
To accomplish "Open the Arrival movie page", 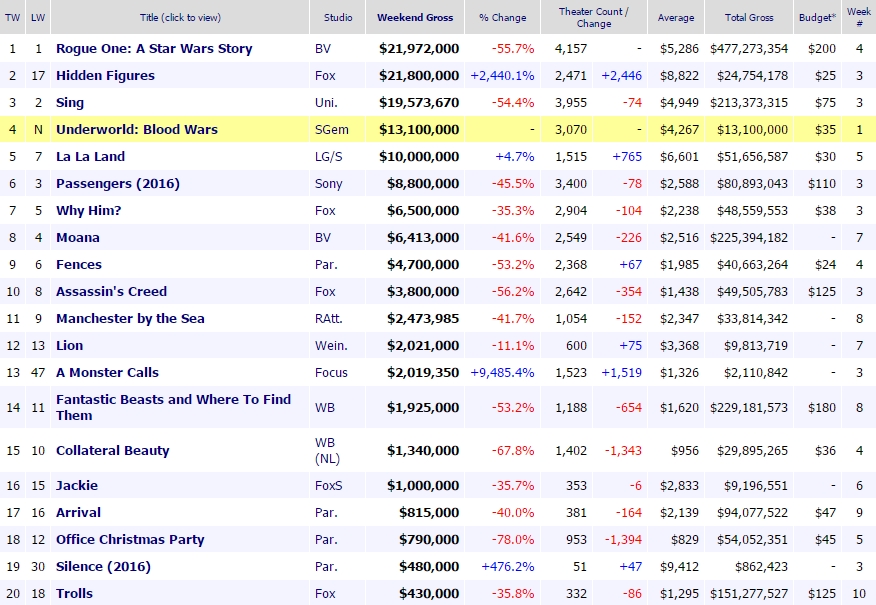I will pyautogui.click(x=78, y=513).
